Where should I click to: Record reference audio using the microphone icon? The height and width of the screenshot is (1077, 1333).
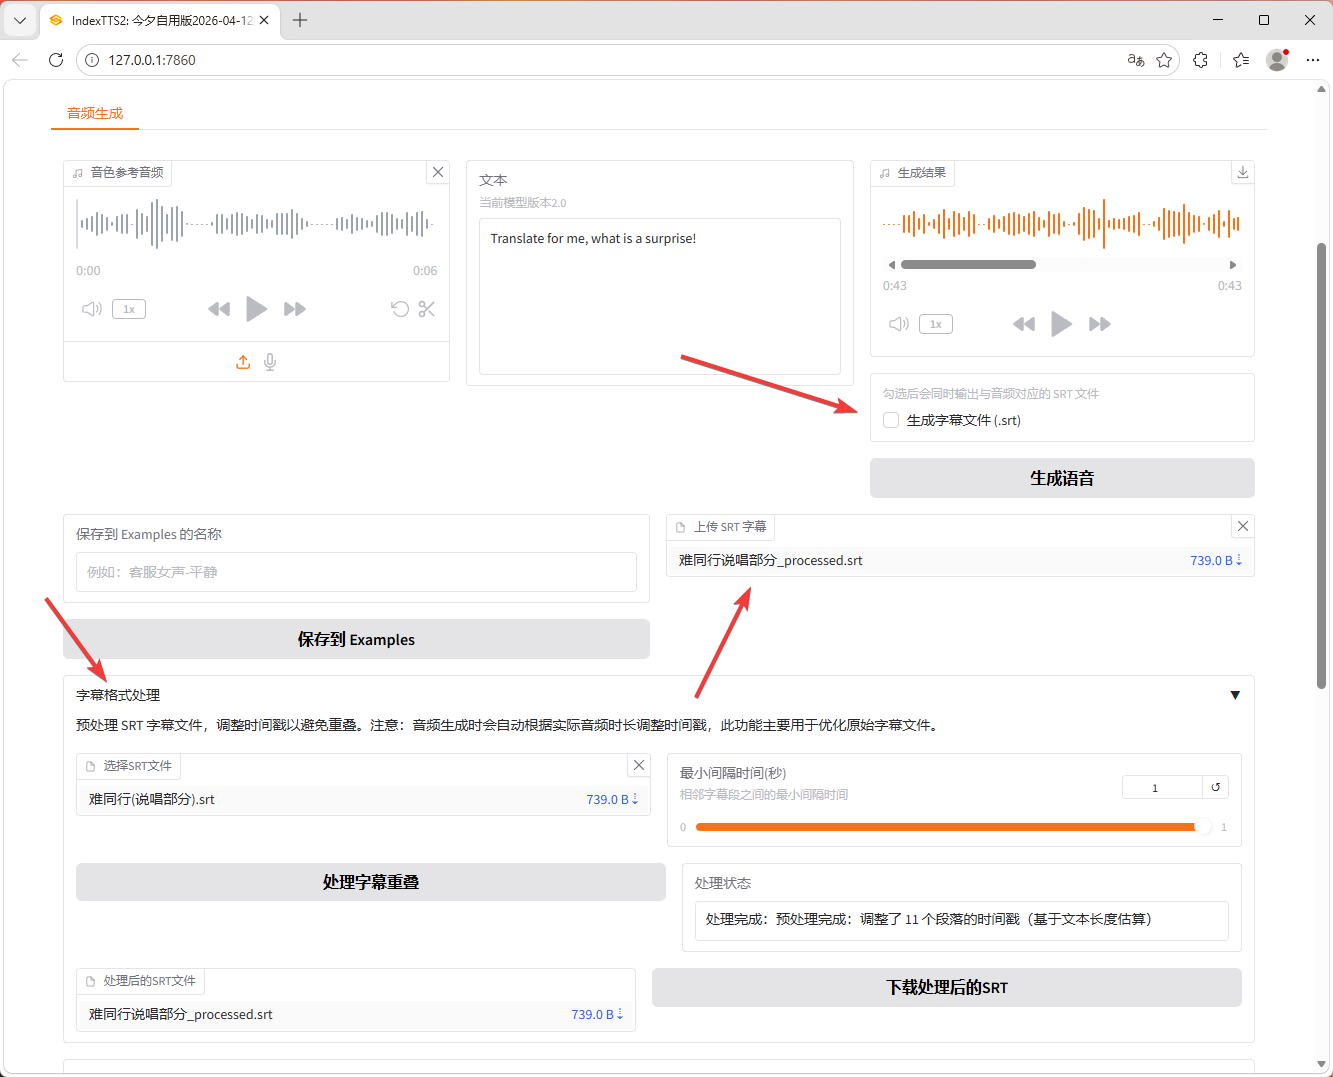(x=270, y=361)
